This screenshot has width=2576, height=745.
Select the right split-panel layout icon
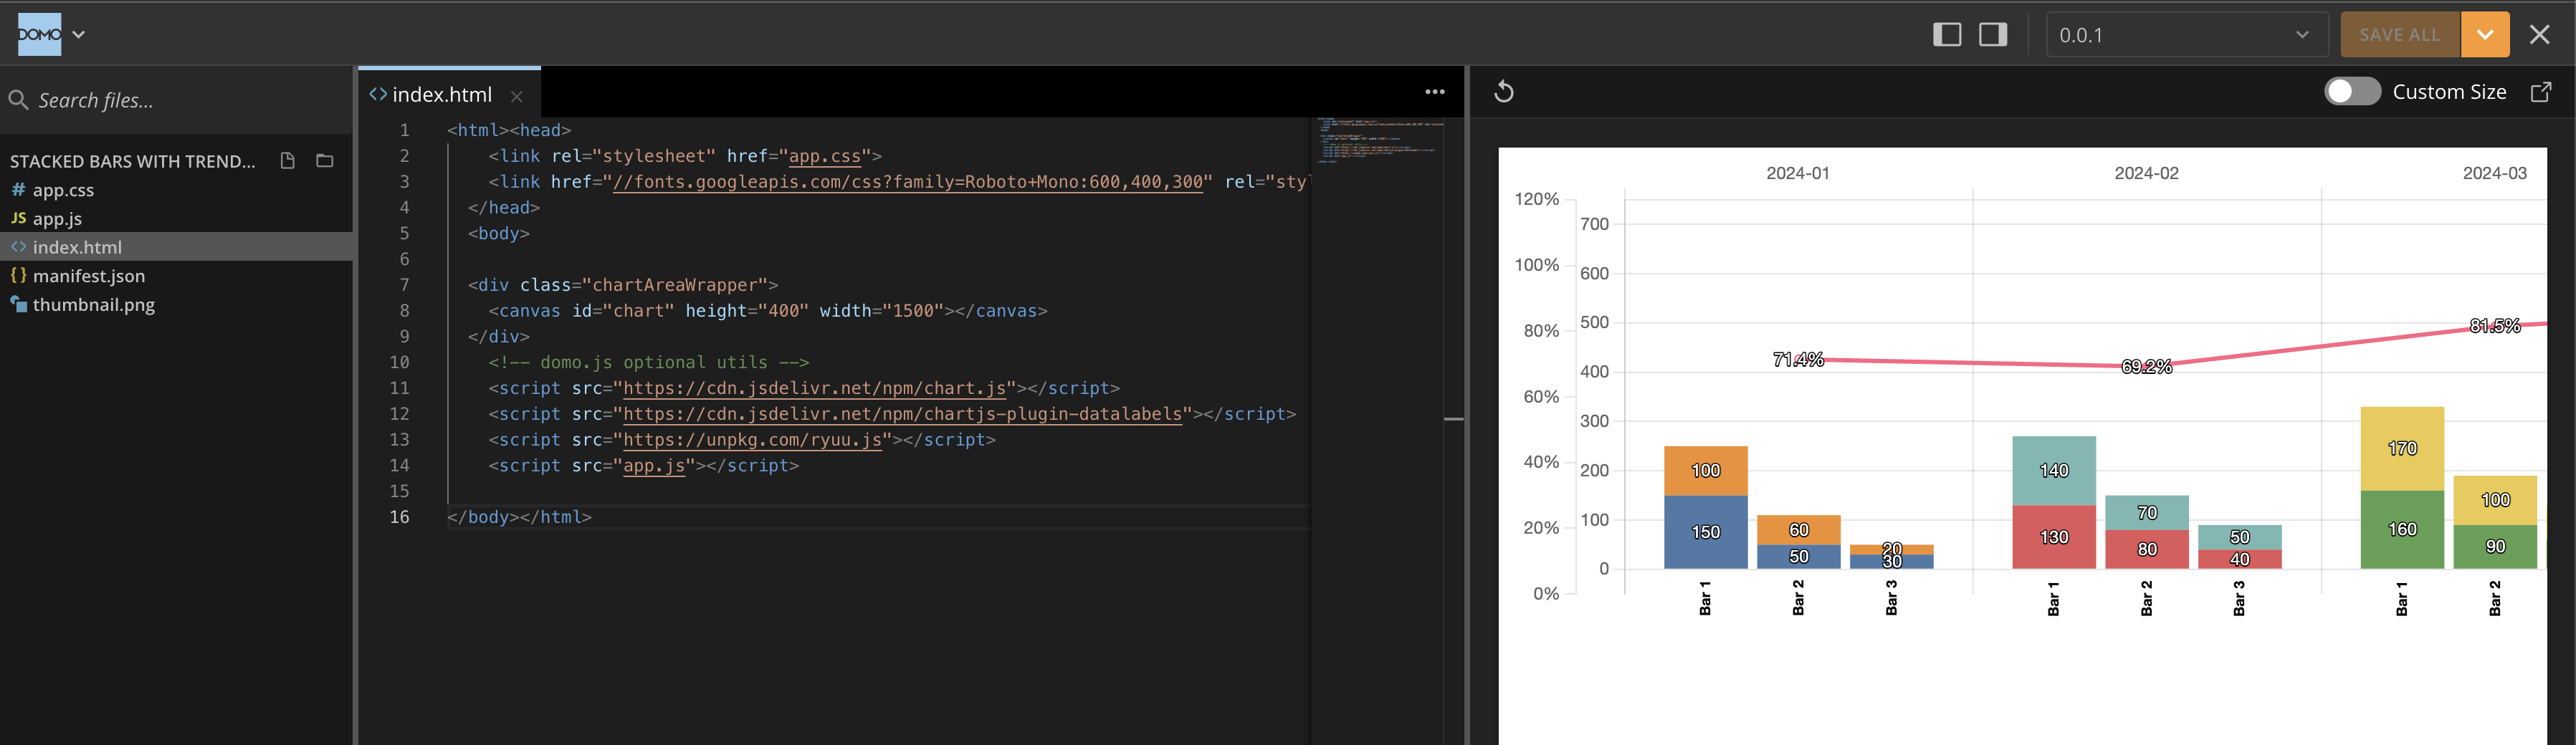1991,33
